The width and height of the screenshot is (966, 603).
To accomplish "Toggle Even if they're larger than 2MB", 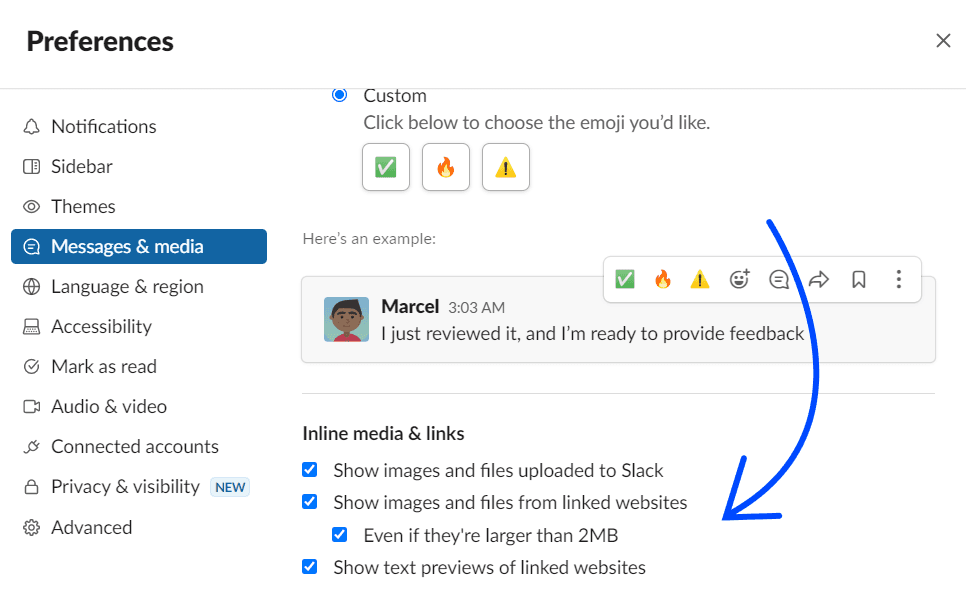I will click(x=340, y=535).
